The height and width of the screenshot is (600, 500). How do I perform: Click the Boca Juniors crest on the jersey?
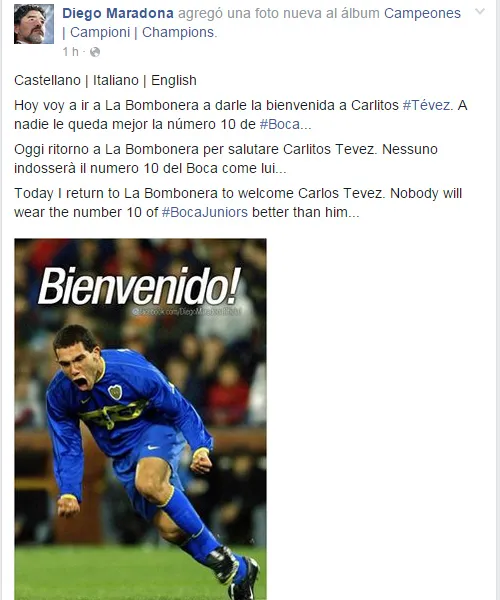[x=115, y=392]
